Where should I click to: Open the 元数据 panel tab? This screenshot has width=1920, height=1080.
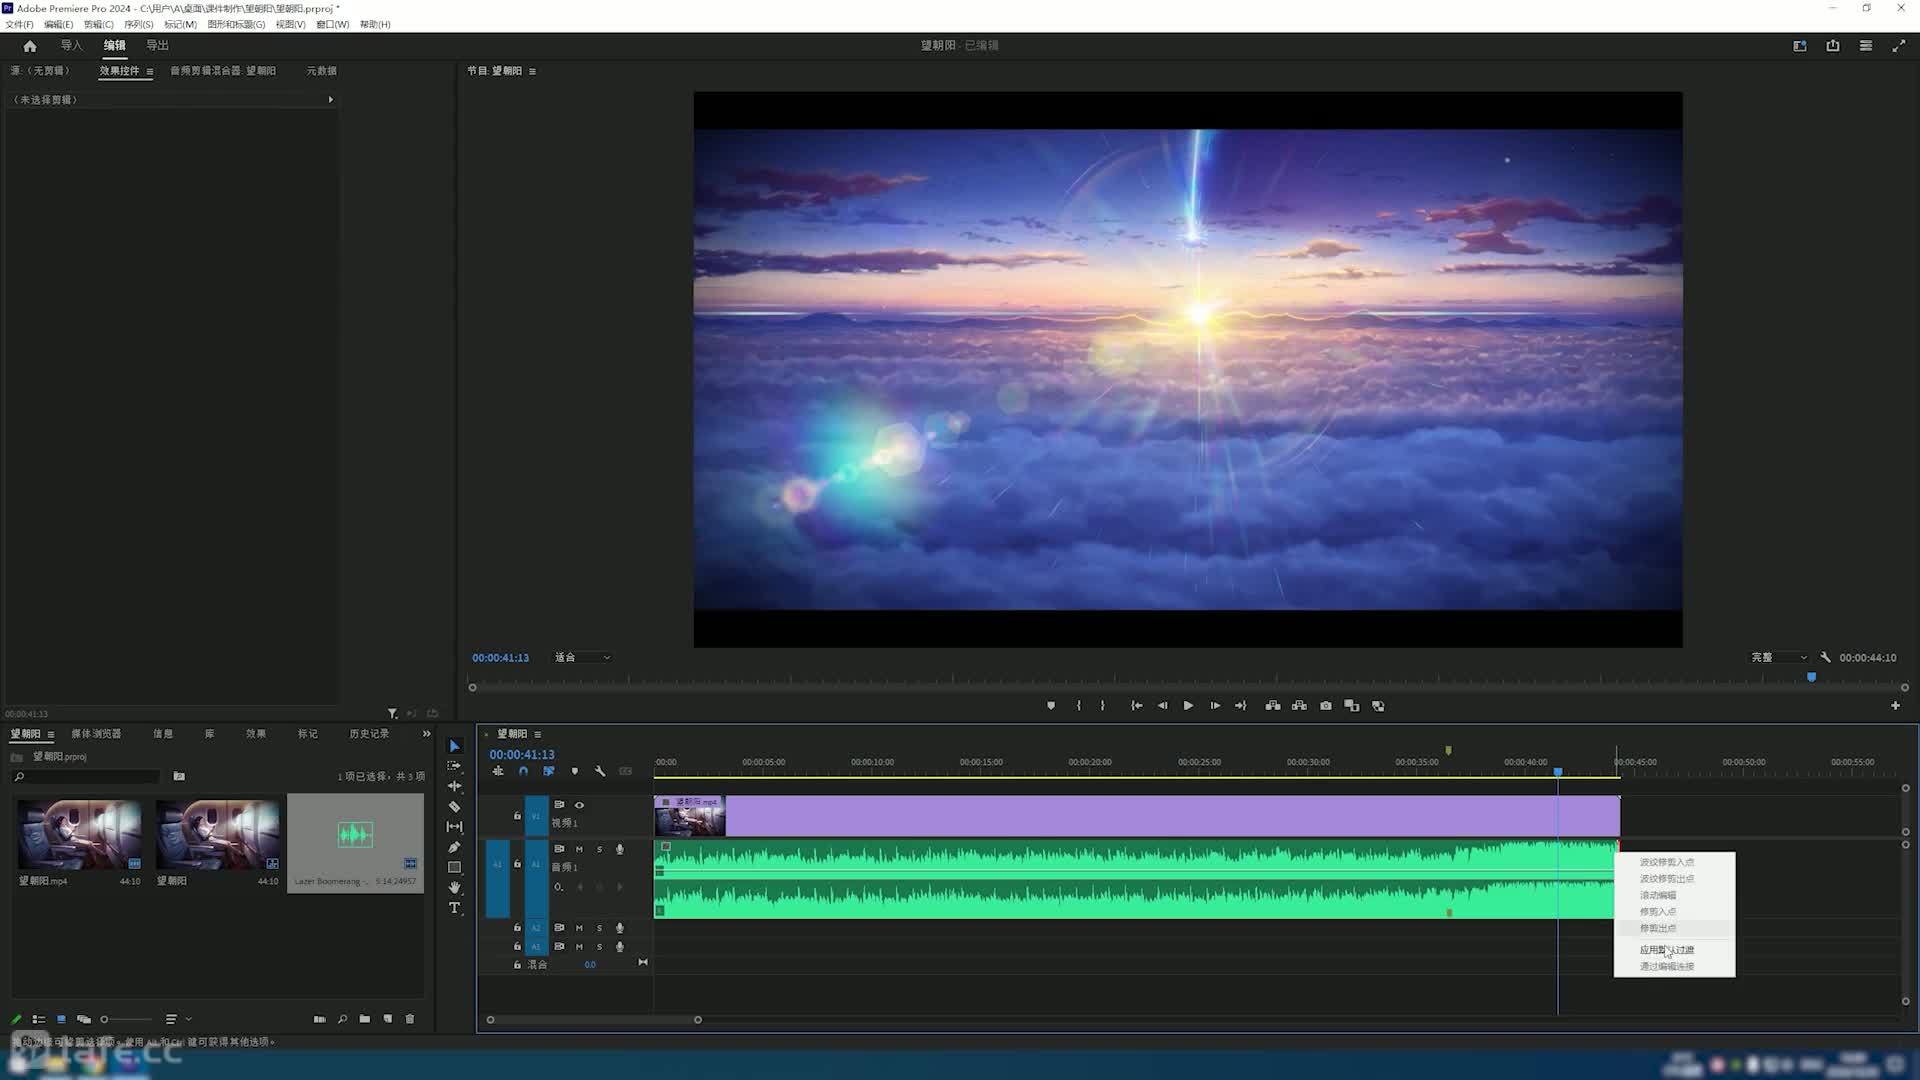[321, 71]
